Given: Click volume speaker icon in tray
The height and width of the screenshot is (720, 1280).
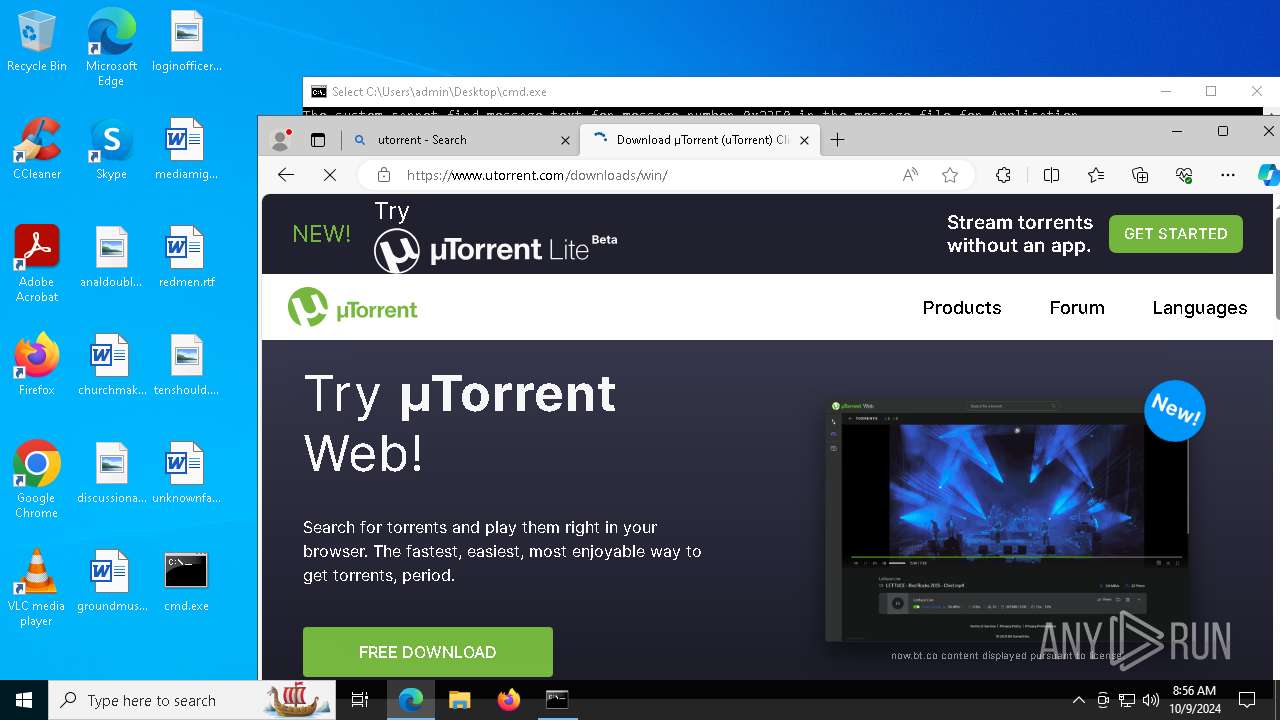Looking at the screenshot, I should pyautogui.click(x=1151, y=700).
